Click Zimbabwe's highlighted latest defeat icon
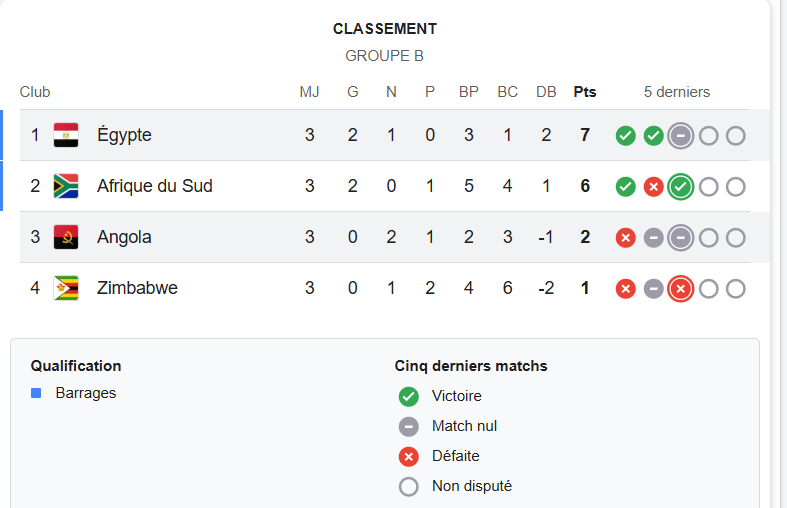This screenshot has width=787, height=508. (681, 289)
